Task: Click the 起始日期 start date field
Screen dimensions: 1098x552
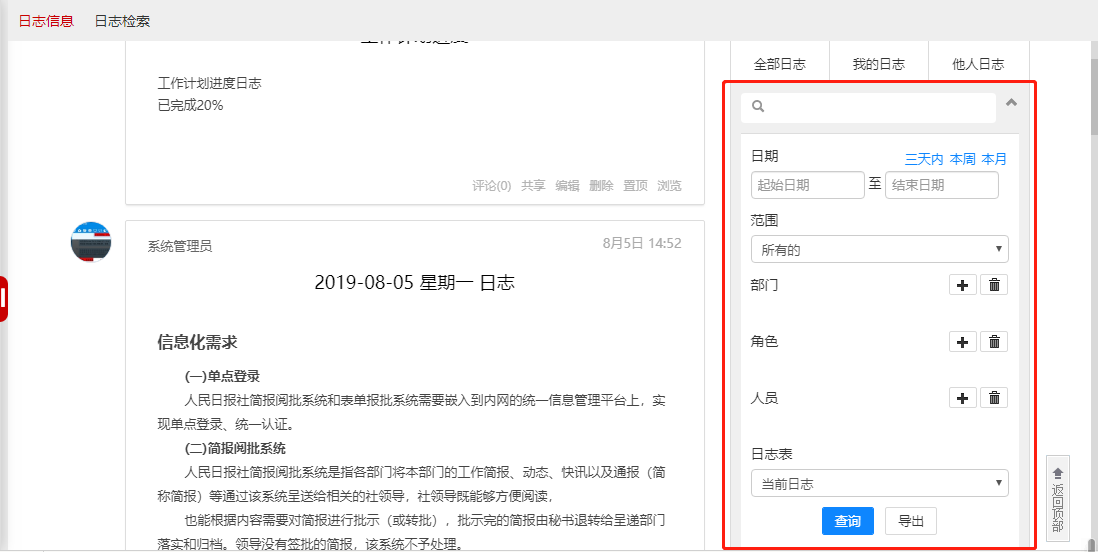Action: (x=807, y=185)
